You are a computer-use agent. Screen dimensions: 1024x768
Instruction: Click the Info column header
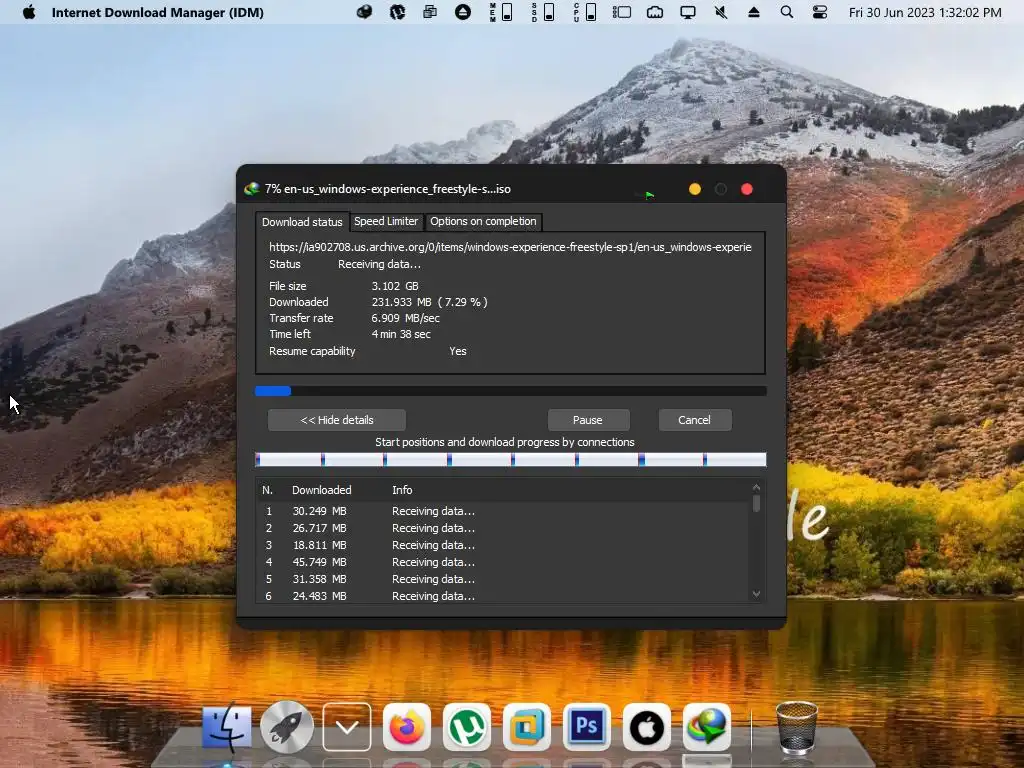[x=402, y=490]
